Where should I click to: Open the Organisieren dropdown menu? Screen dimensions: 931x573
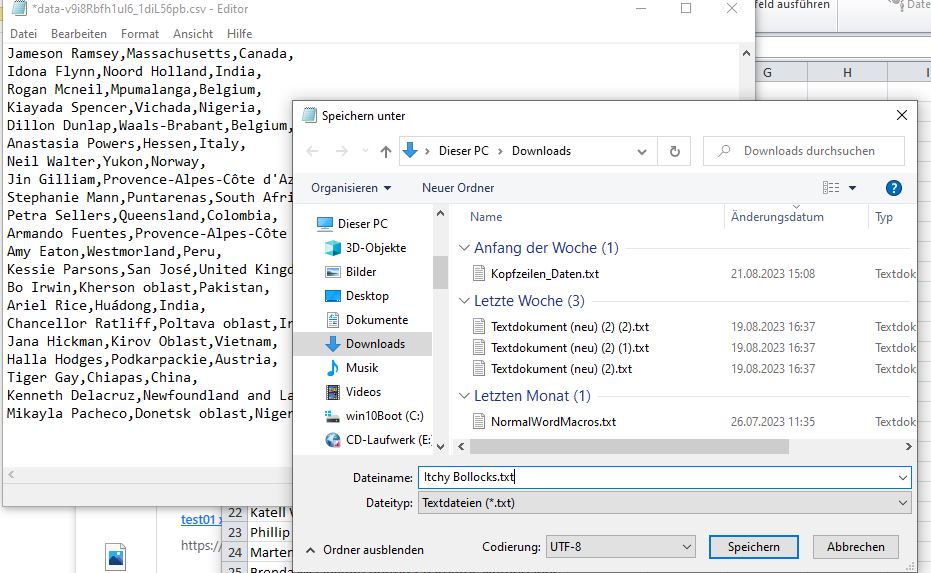(351, 188)
